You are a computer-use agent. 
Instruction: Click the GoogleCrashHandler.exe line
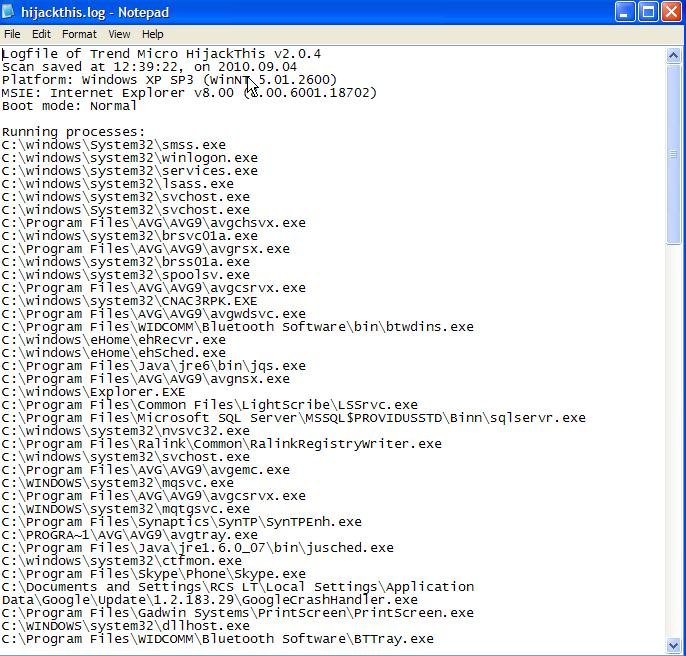[x=238, y=593]
